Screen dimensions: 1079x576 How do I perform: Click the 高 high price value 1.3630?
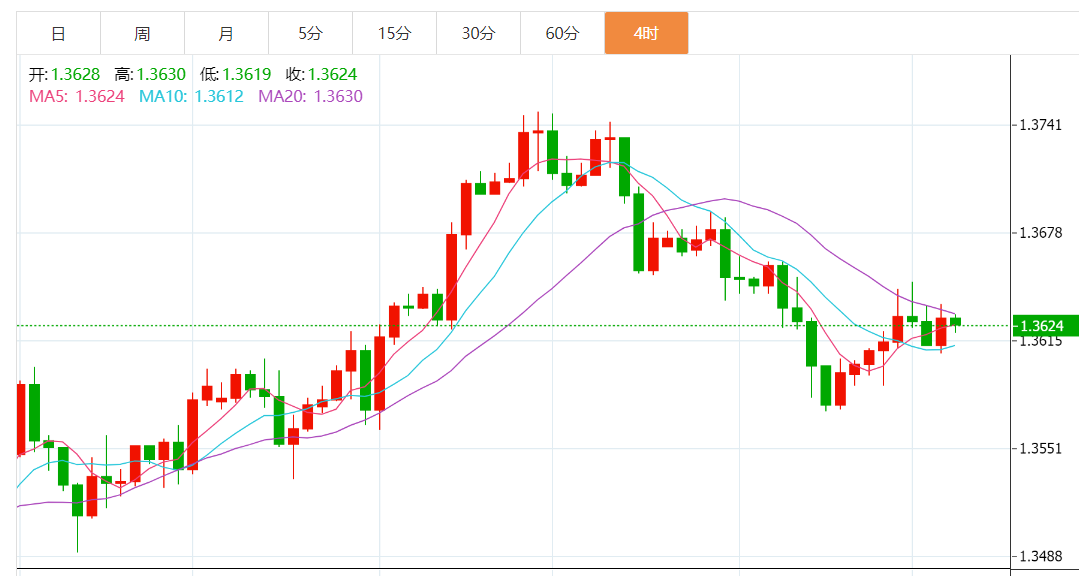(161, 74)
